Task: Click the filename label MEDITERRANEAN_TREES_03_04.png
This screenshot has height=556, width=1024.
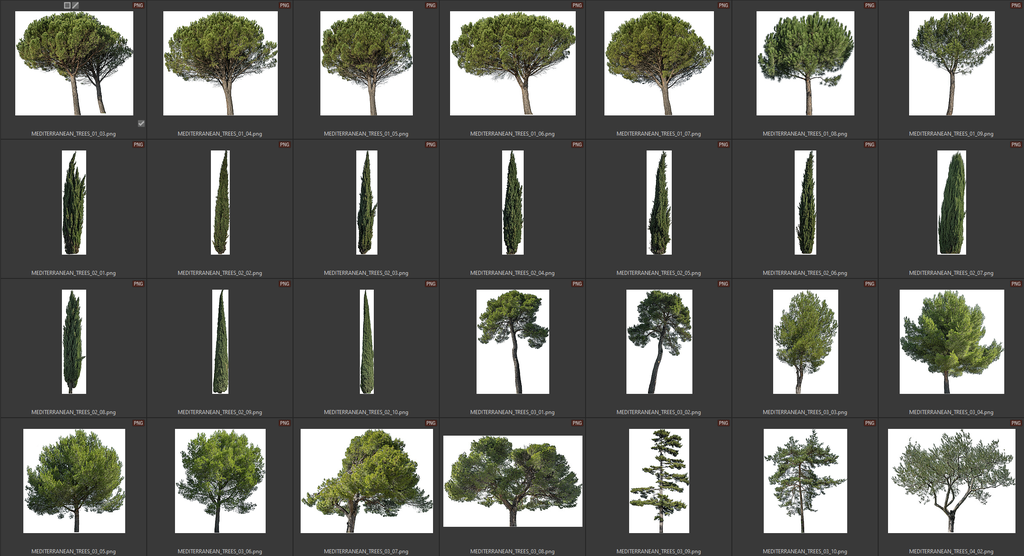Action: coord(951,411)
